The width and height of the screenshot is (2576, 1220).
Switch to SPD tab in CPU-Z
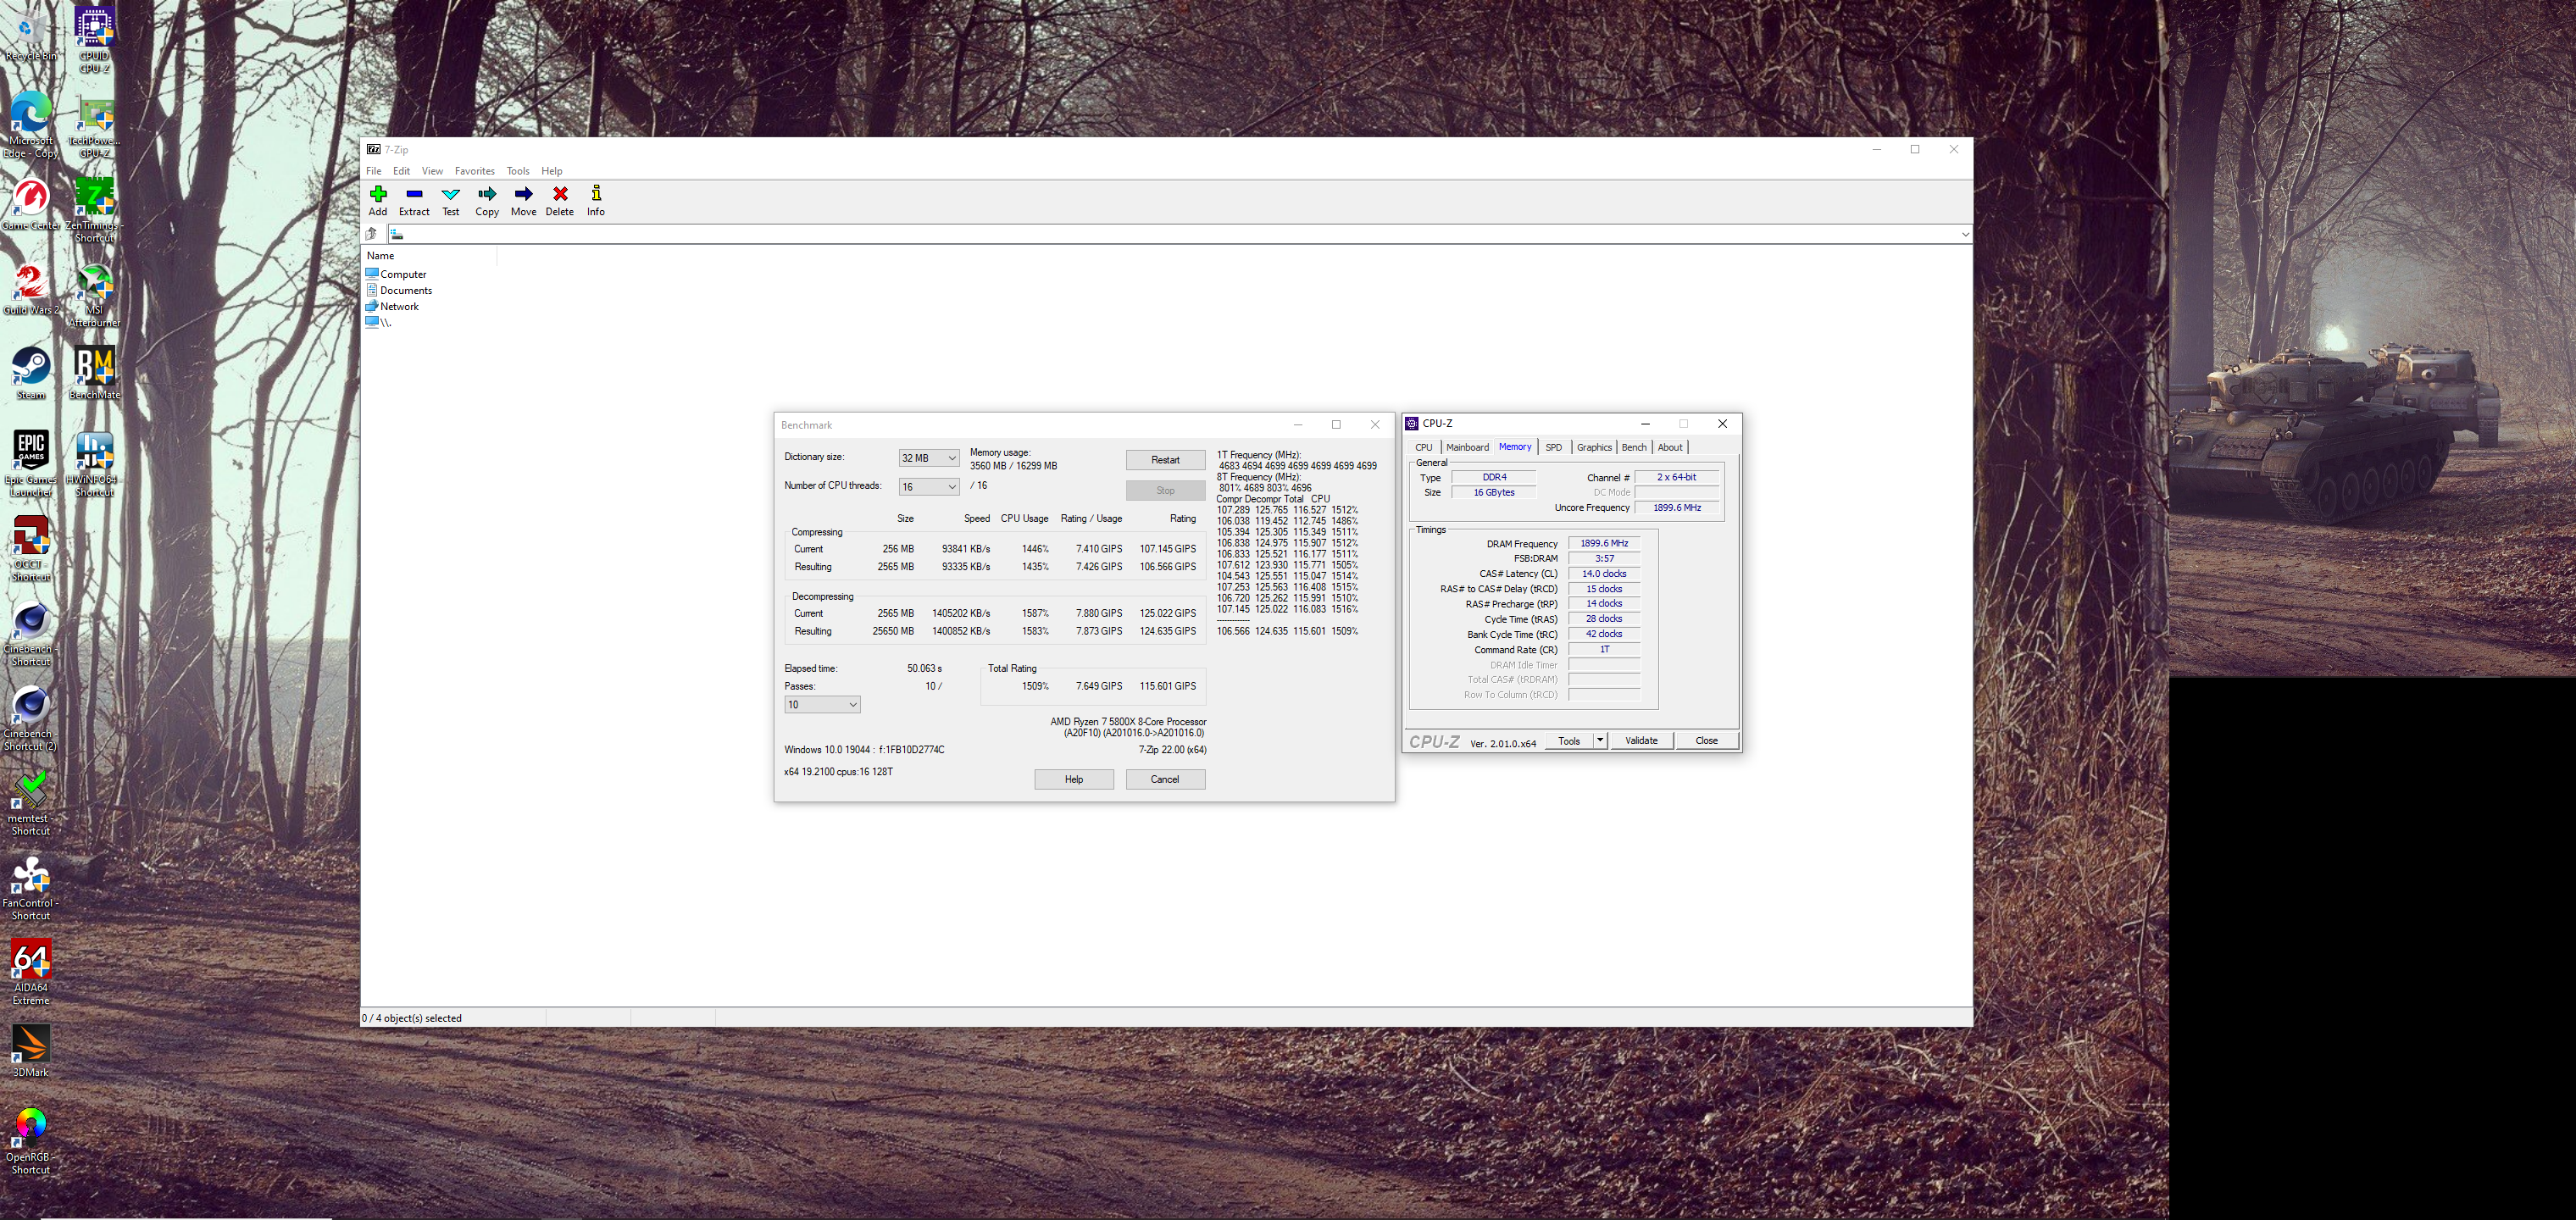tap(1553, 448)
